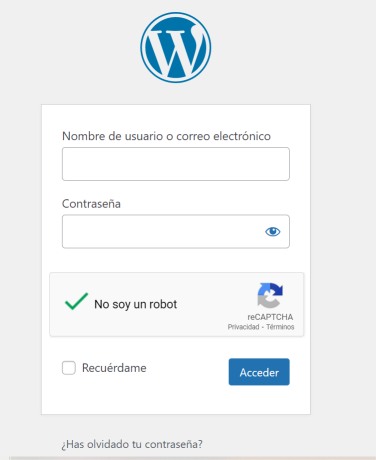This screenshot has height=460, width=376.
Task: Focus the Contraseña password field
Action: (176, 231)
